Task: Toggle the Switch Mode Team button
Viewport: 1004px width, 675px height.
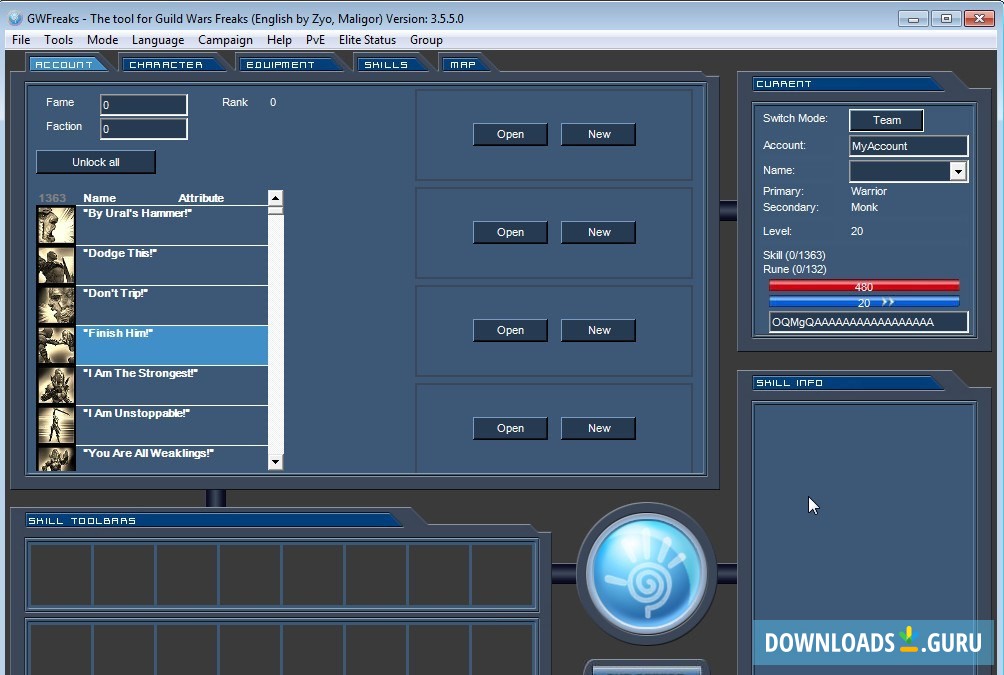Action: coord(886,120)
